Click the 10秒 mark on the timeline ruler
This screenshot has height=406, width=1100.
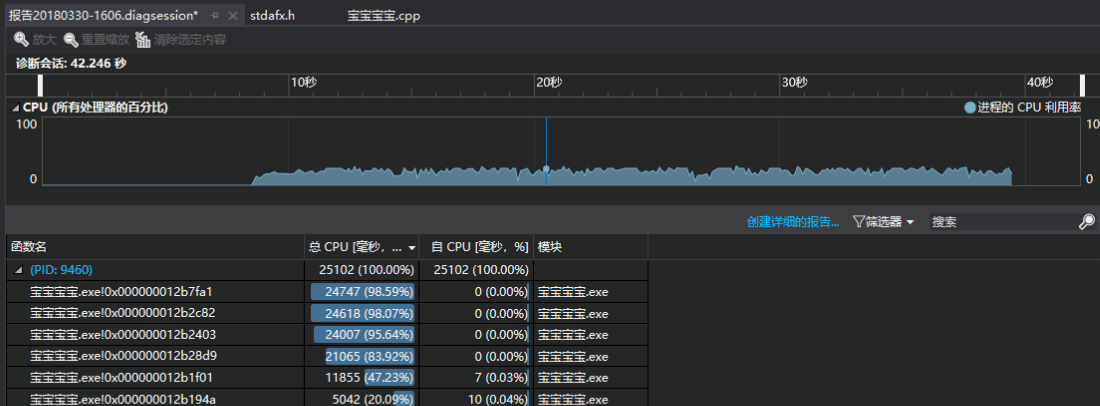303,83
